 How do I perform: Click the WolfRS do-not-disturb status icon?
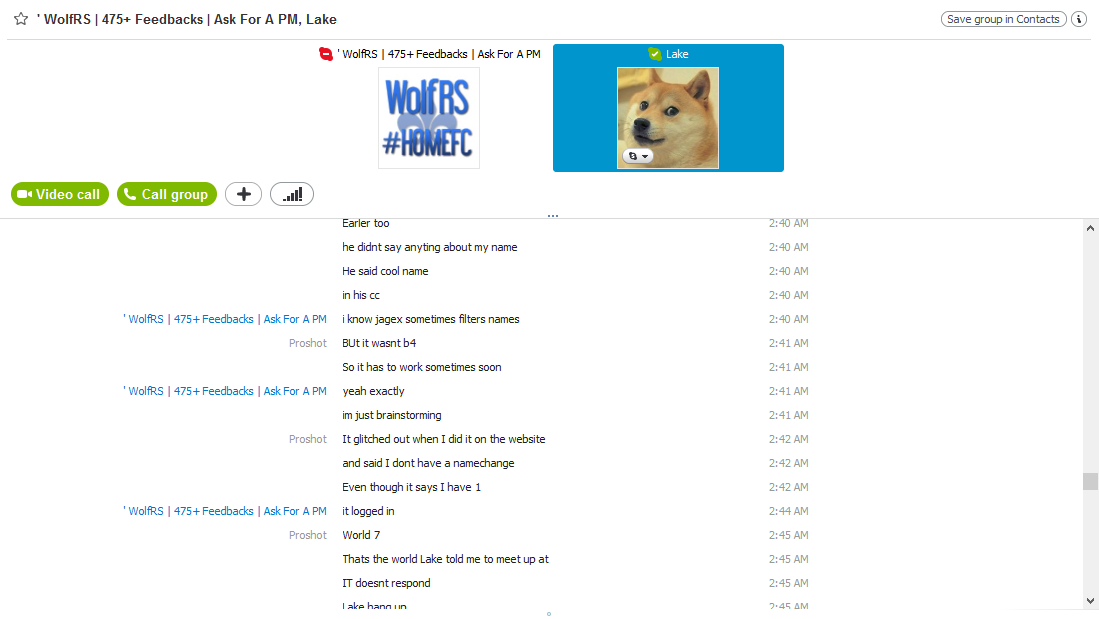pyautogui.click(x=325, y=54)
